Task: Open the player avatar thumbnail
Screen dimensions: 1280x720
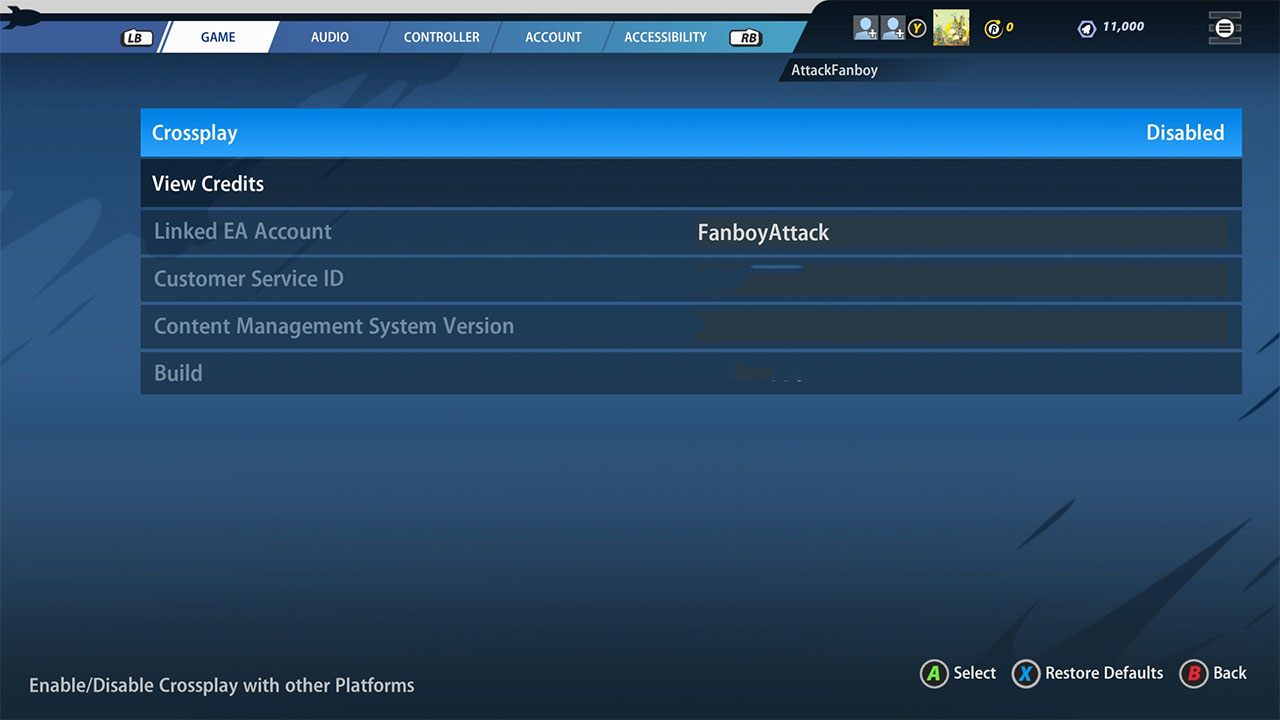Action: tap(950, 28)
